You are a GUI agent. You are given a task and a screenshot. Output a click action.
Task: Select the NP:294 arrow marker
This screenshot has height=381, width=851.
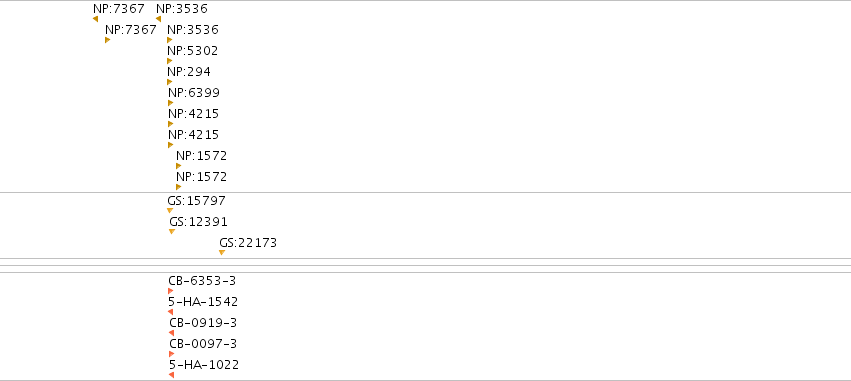tap(169, 82)
